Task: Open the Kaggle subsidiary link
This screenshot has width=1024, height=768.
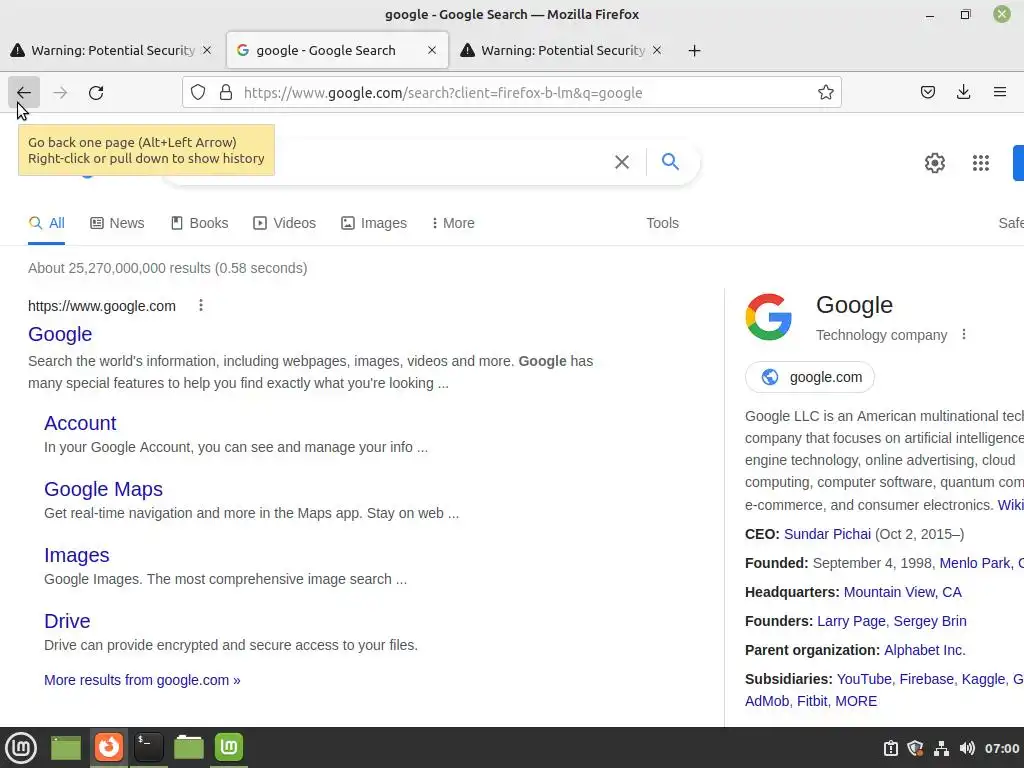Action: [984, 679]
